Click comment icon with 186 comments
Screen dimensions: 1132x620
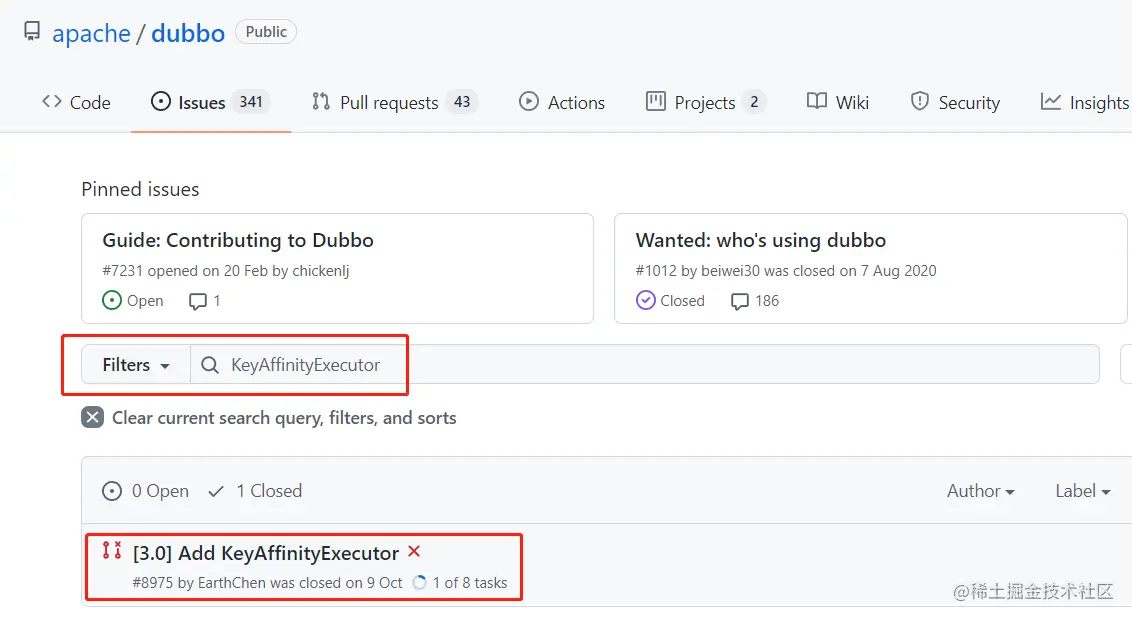[x=739, y=301]
